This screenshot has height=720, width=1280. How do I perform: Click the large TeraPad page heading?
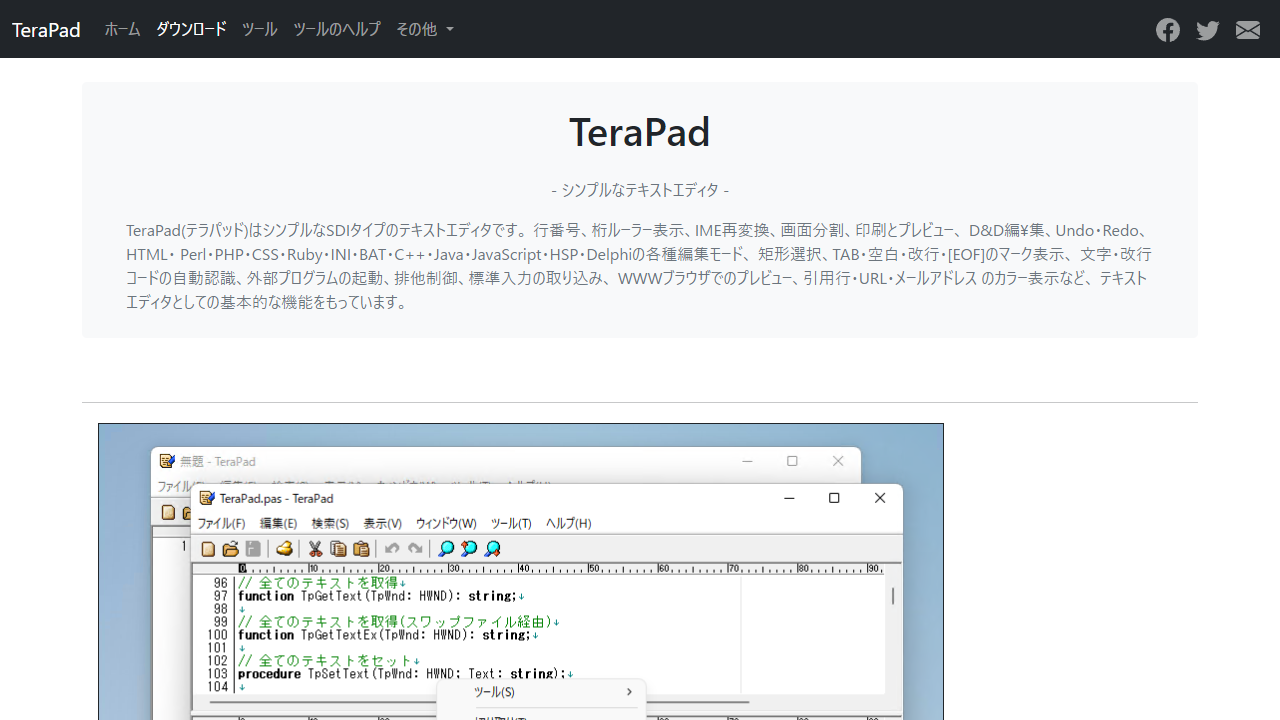pos(640,132)
